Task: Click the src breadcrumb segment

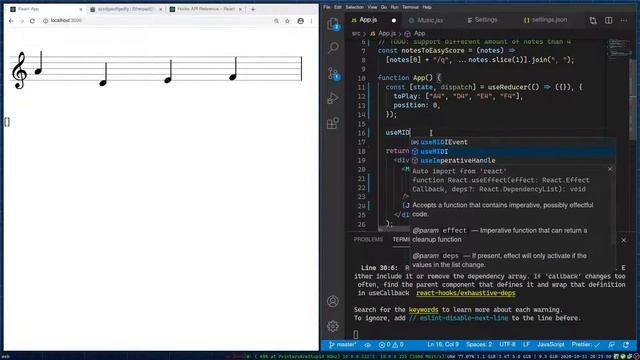Action: 356,34
